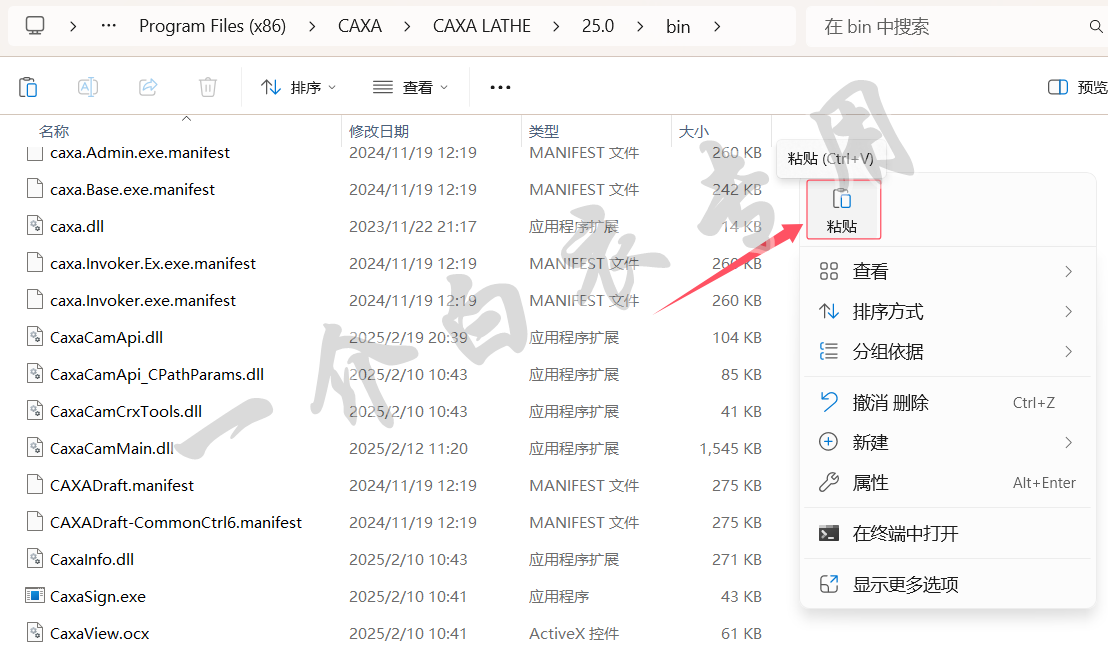Click the CAXADraft.manifest file icon
The width and height of the screenshot is (1108, 649).
(35, 484)
